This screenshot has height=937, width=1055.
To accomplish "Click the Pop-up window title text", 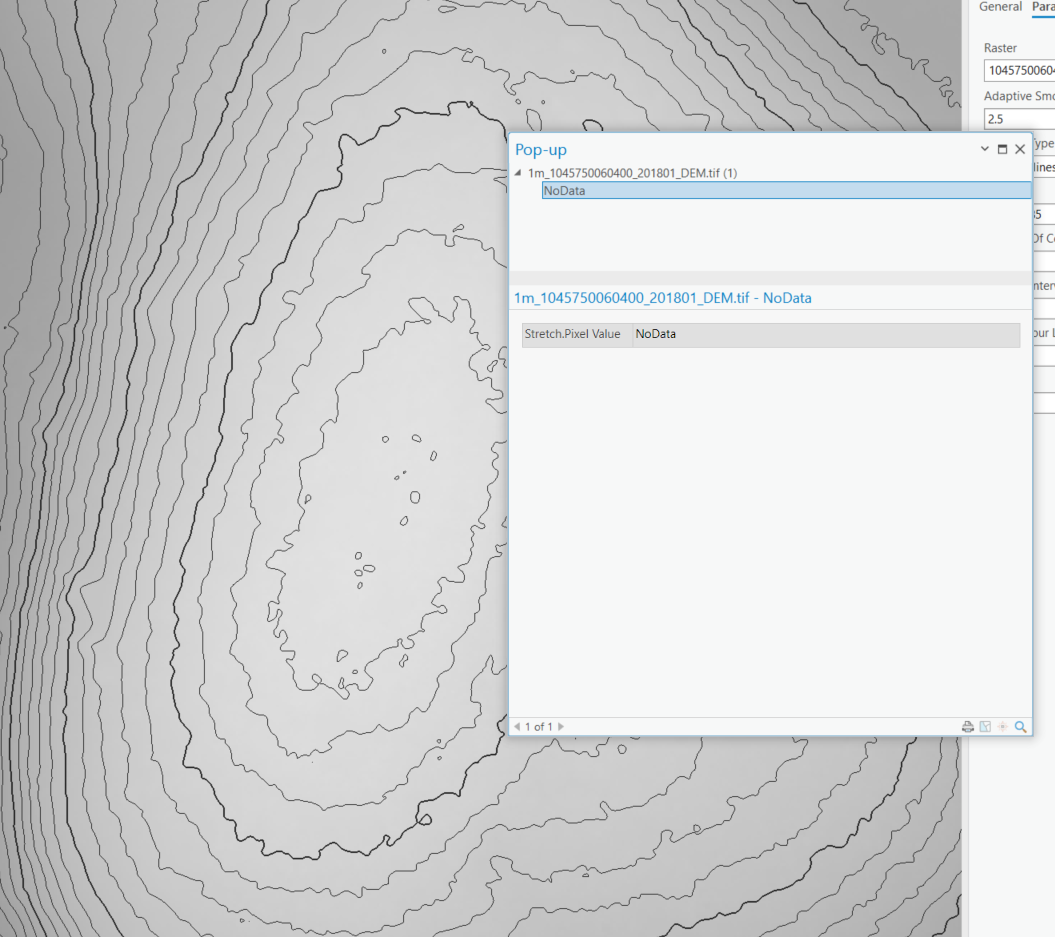I will coord(540,149).
